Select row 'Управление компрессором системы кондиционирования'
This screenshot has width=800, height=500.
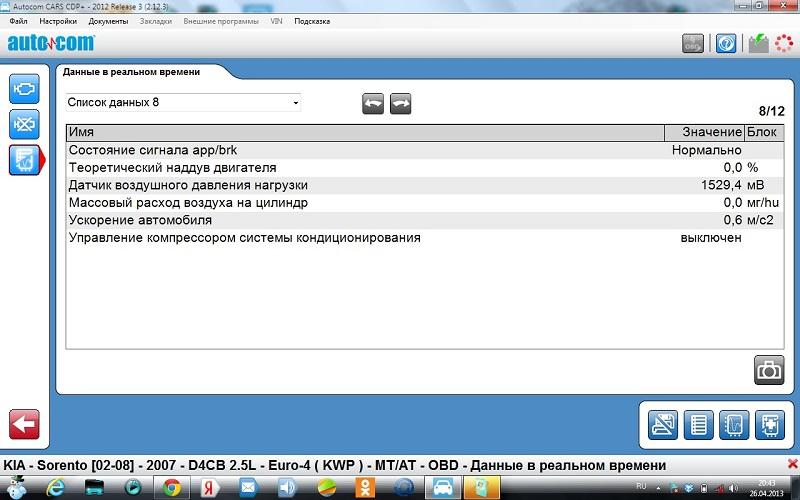[425, 238]
